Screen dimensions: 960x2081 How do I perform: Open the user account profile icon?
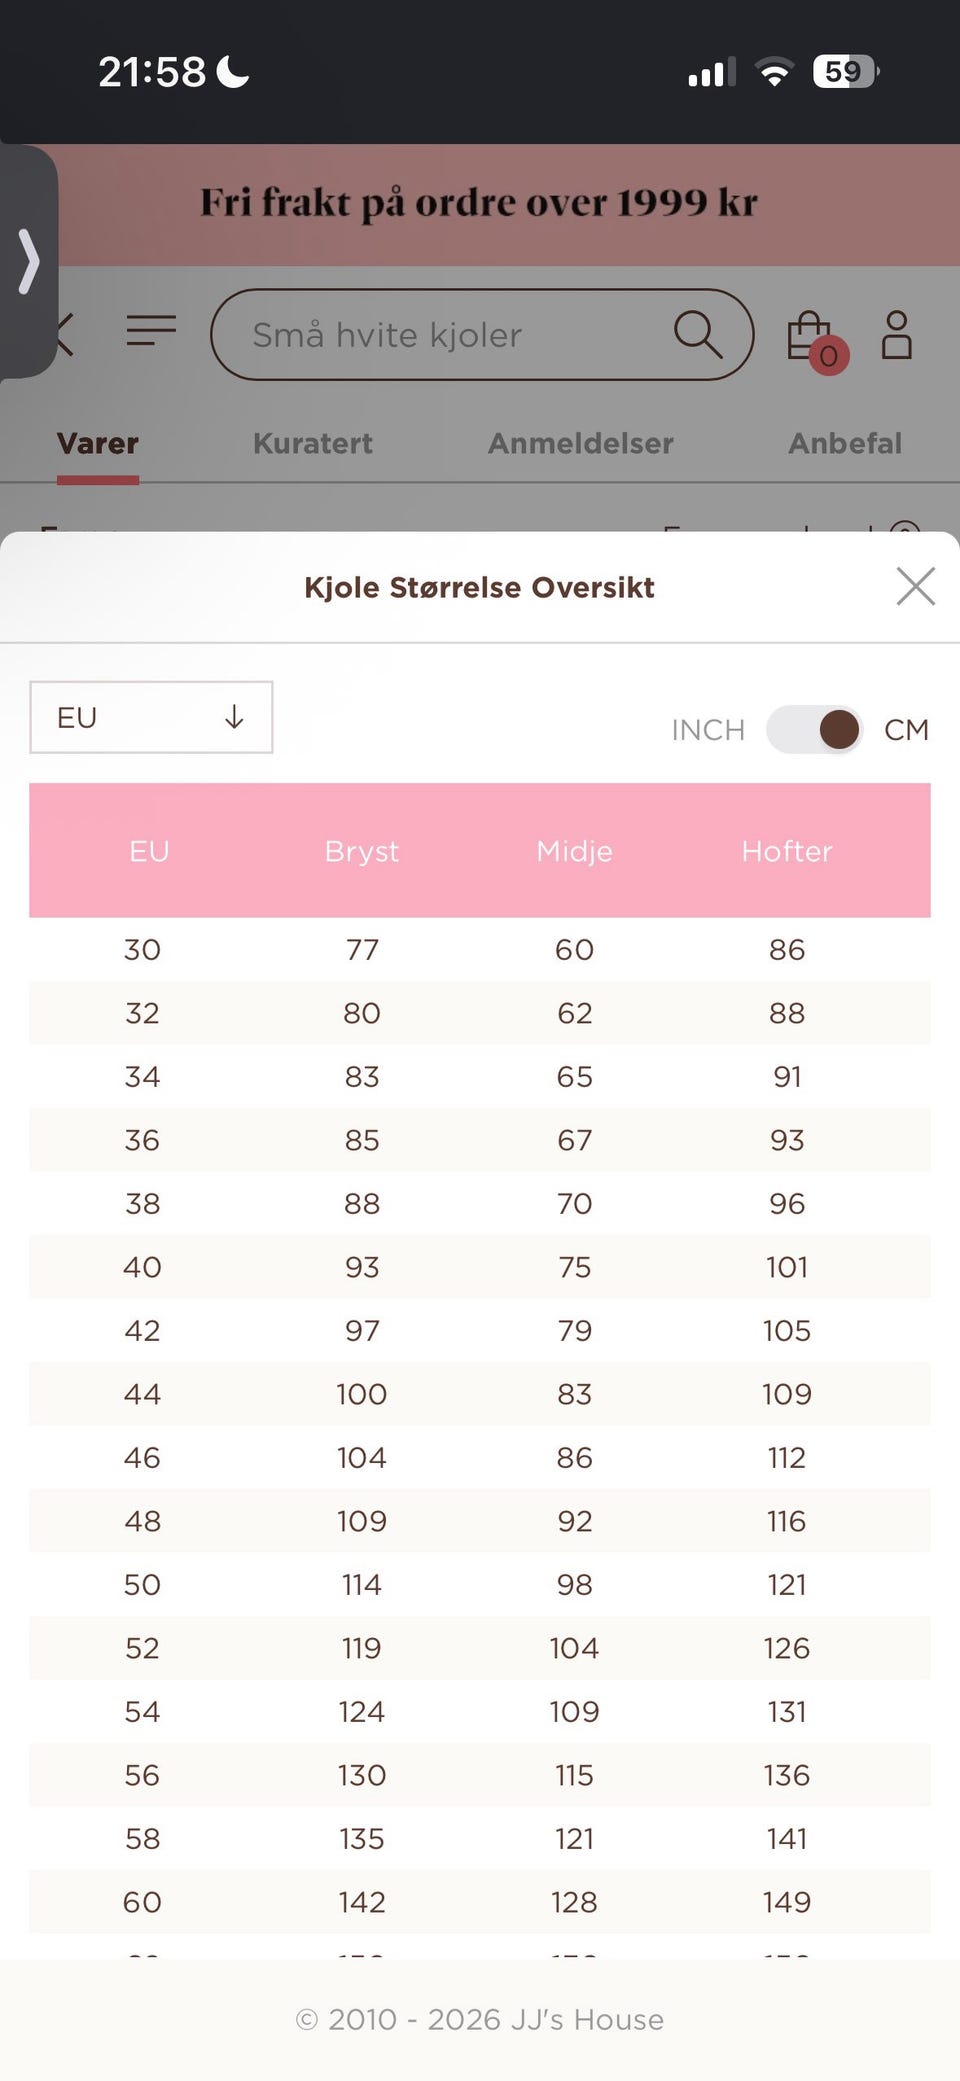(x=896, y=335)
